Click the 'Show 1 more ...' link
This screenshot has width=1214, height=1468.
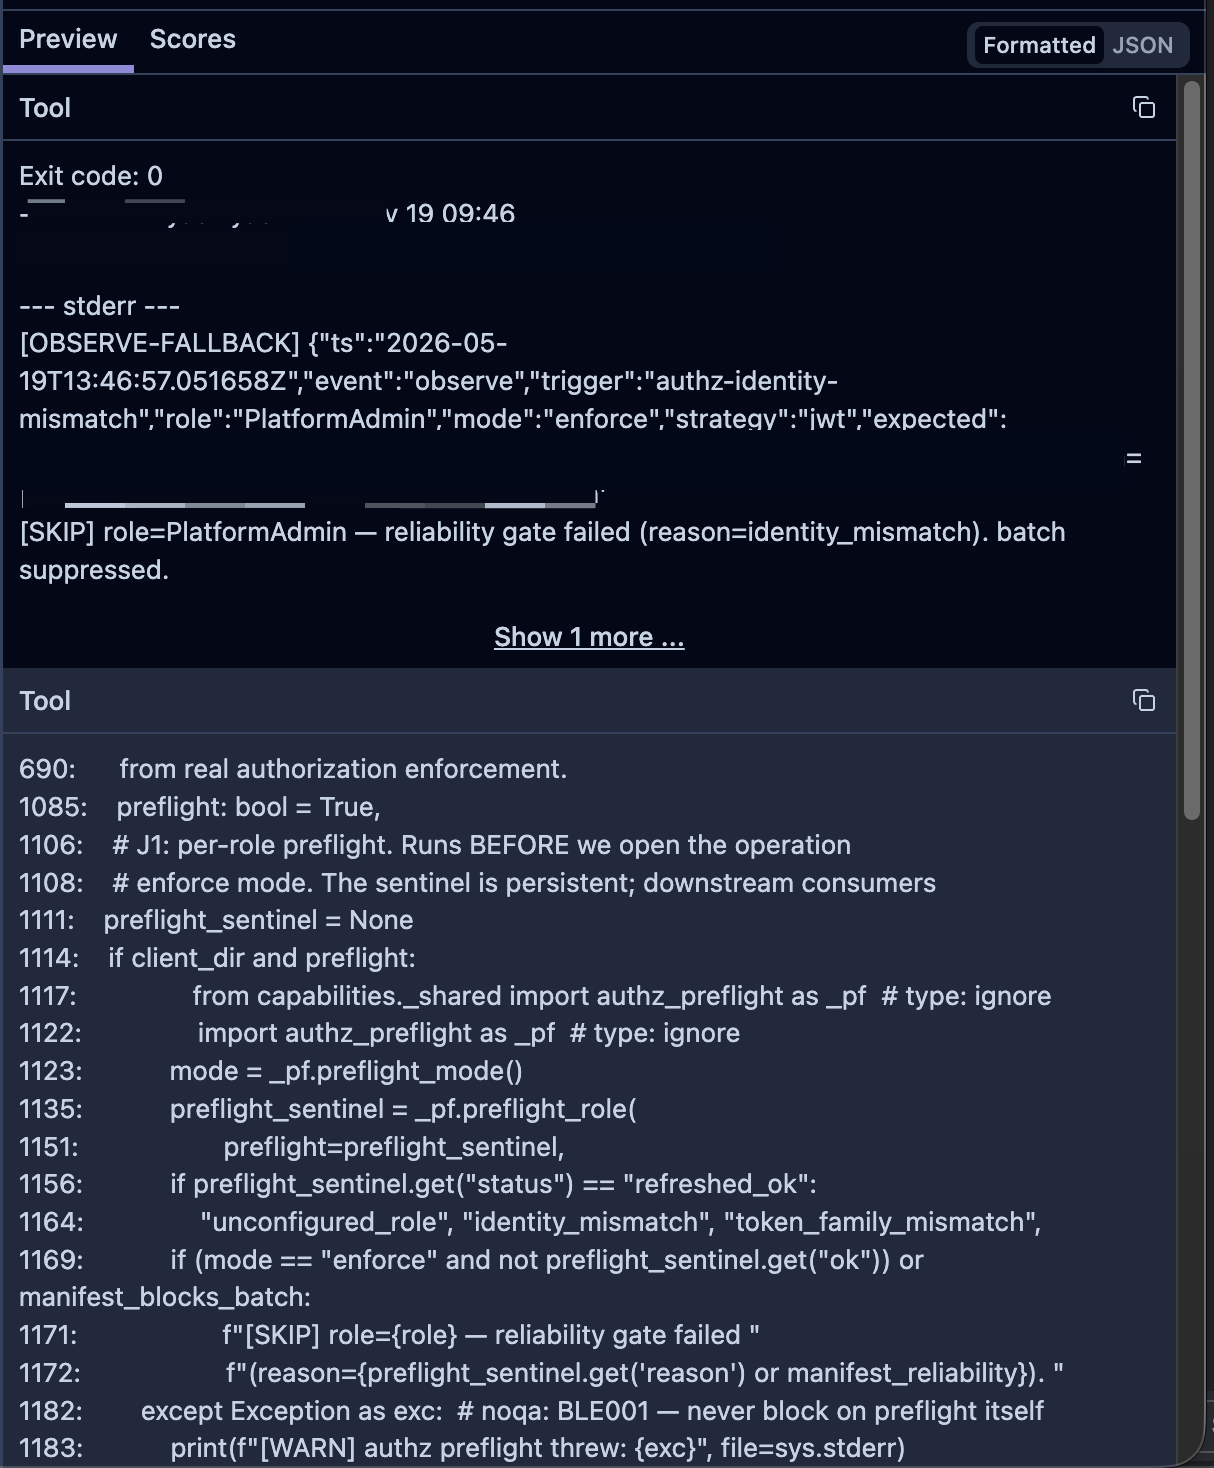[589, 637]
